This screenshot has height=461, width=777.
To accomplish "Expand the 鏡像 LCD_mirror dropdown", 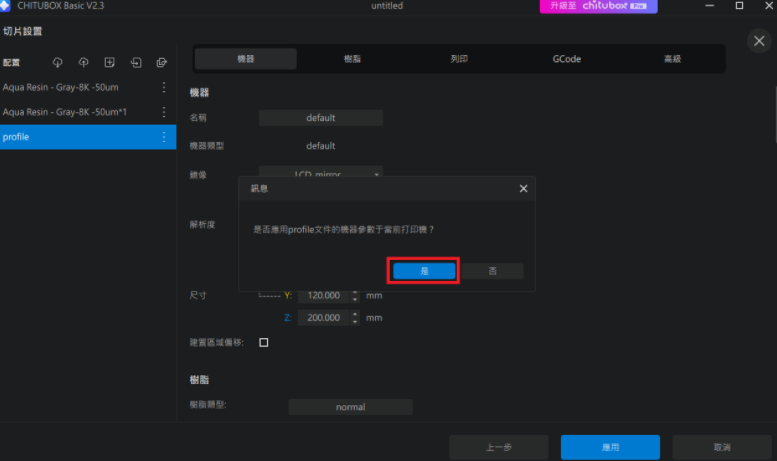I will coord(376,174).
